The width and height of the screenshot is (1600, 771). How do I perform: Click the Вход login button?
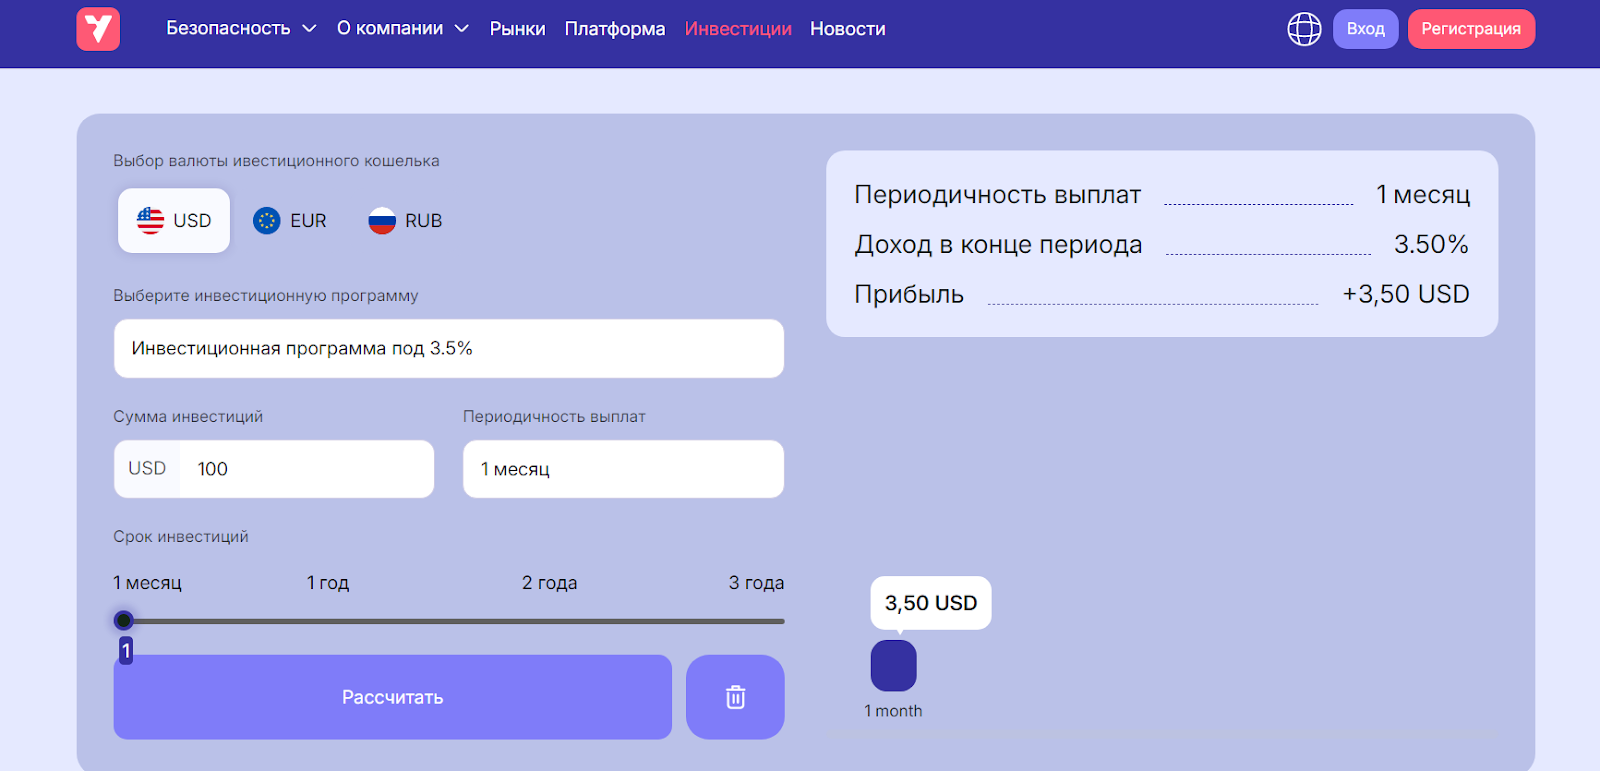[x=1365, y=29]
